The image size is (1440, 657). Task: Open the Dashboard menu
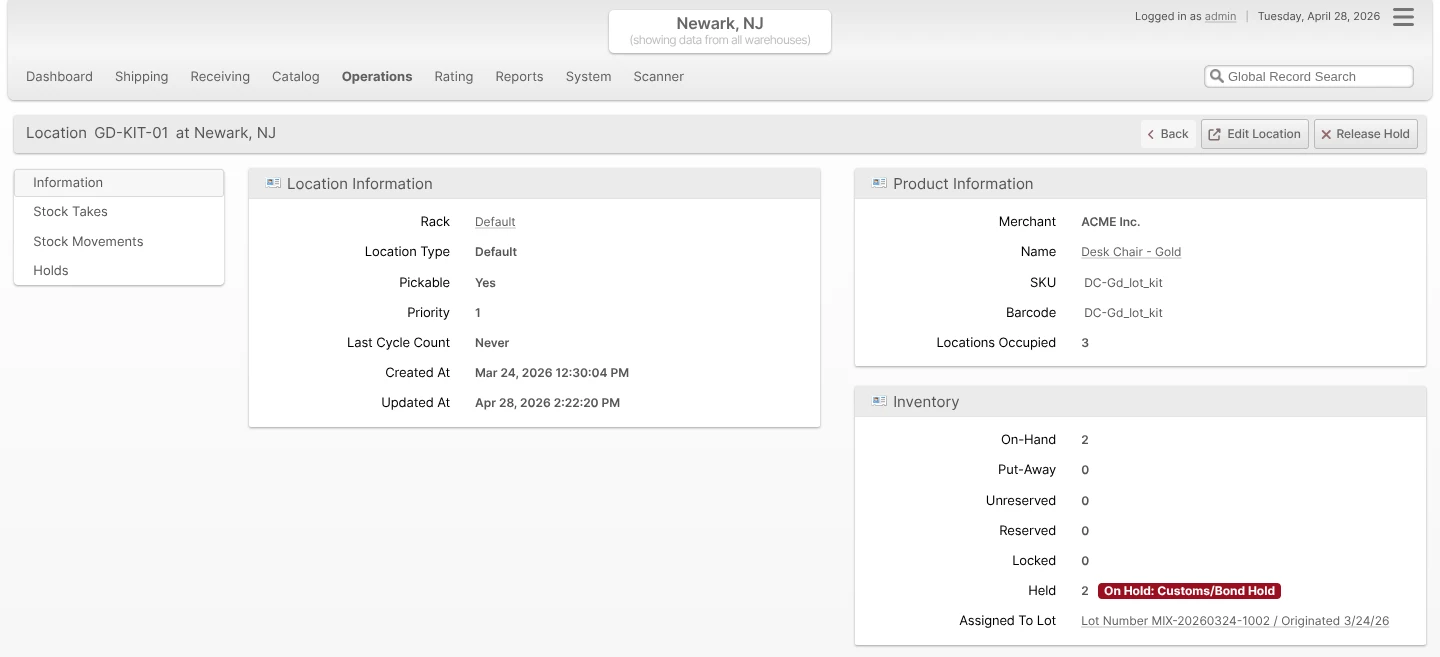point(59,76)
